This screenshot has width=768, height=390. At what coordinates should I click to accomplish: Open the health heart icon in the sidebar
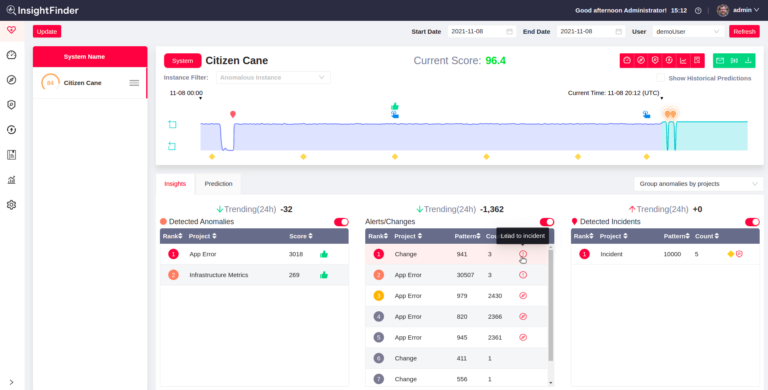click(x=11, y=30)
